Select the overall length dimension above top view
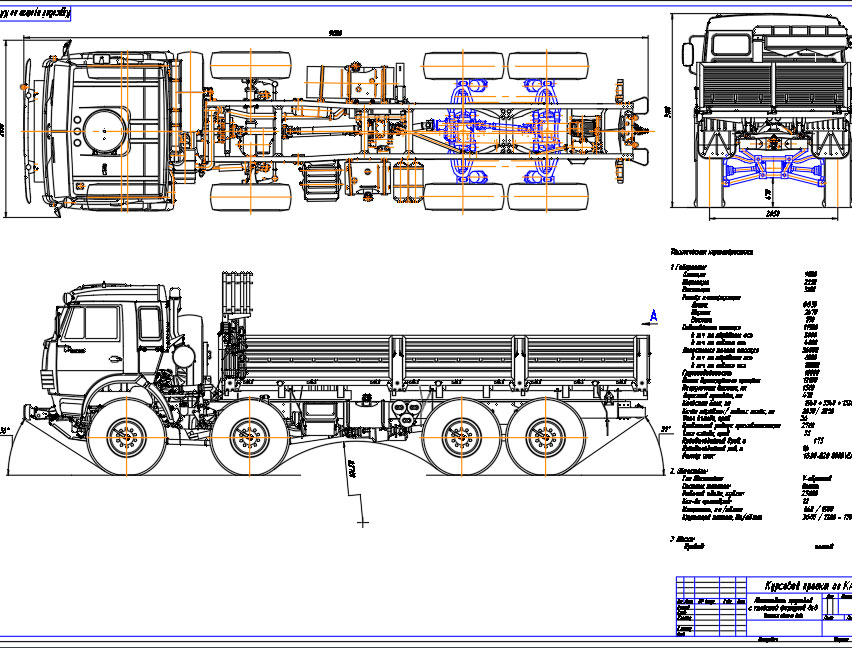Screen dimensions: 852x648 (335, 33)
